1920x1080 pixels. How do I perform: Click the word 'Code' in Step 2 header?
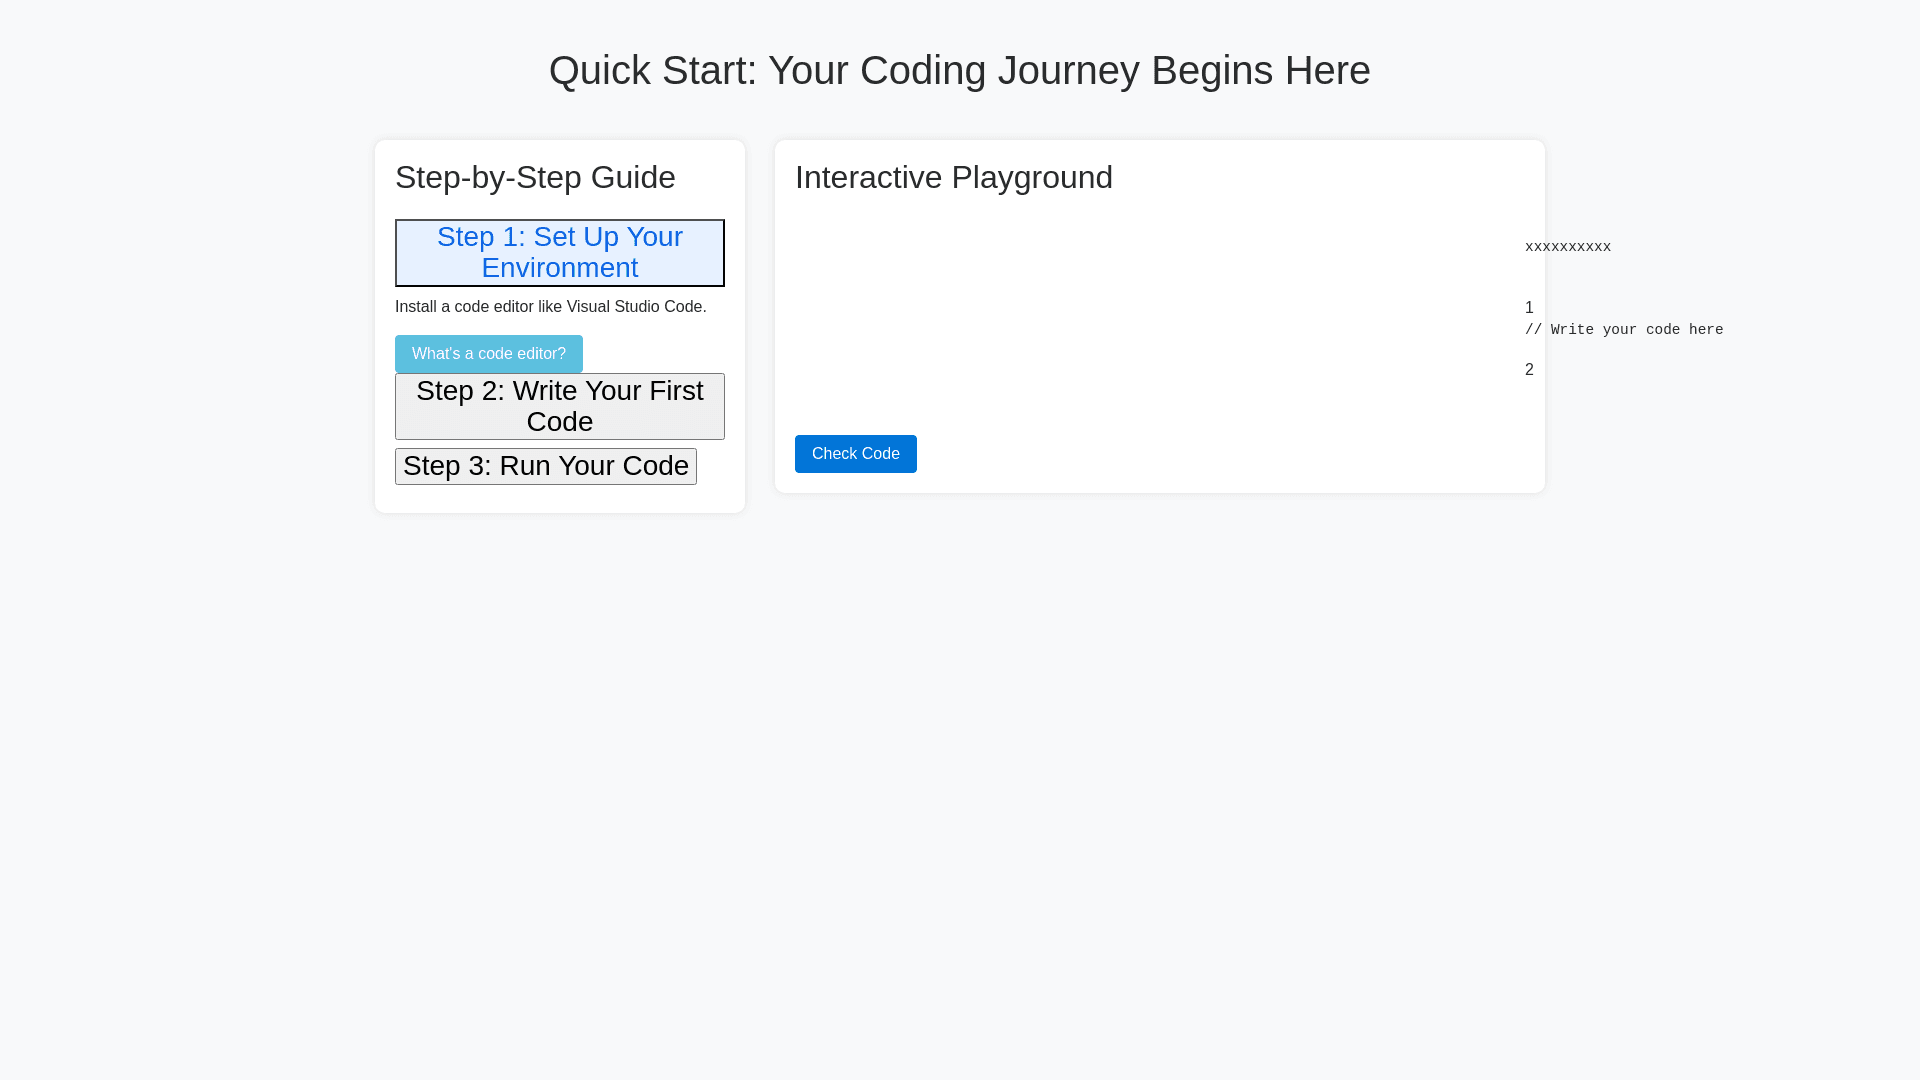coord(559,422)
